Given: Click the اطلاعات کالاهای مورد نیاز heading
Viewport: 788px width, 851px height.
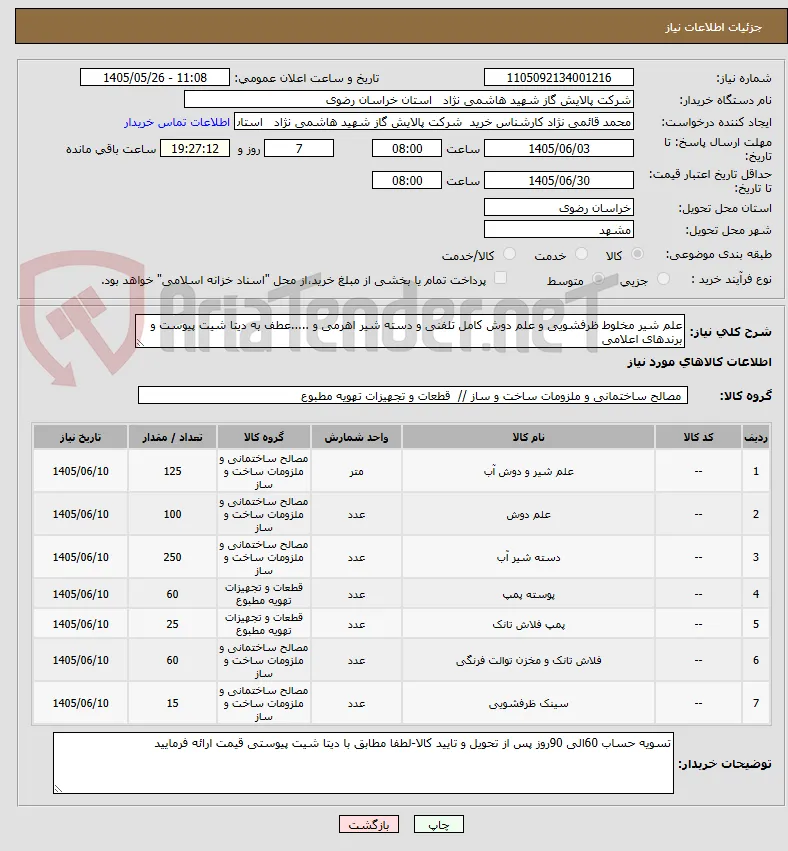Looking at the screenshot, I should pyautogui.click(x=699, y=362).
